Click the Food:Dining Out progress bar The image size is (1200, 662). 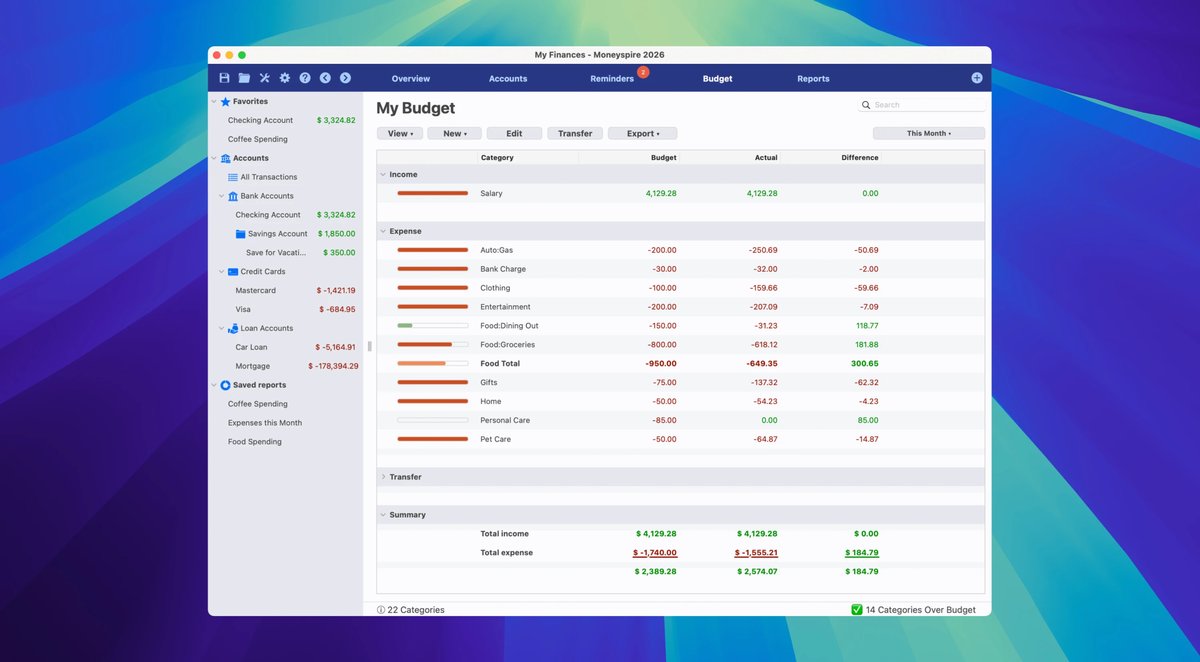[x=432, y=326]
